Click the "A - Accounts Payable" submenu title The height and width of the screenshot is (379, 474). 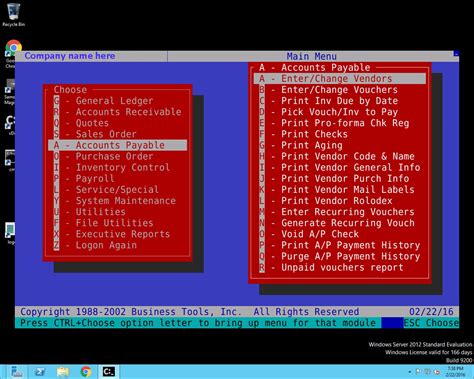point(315,68)
